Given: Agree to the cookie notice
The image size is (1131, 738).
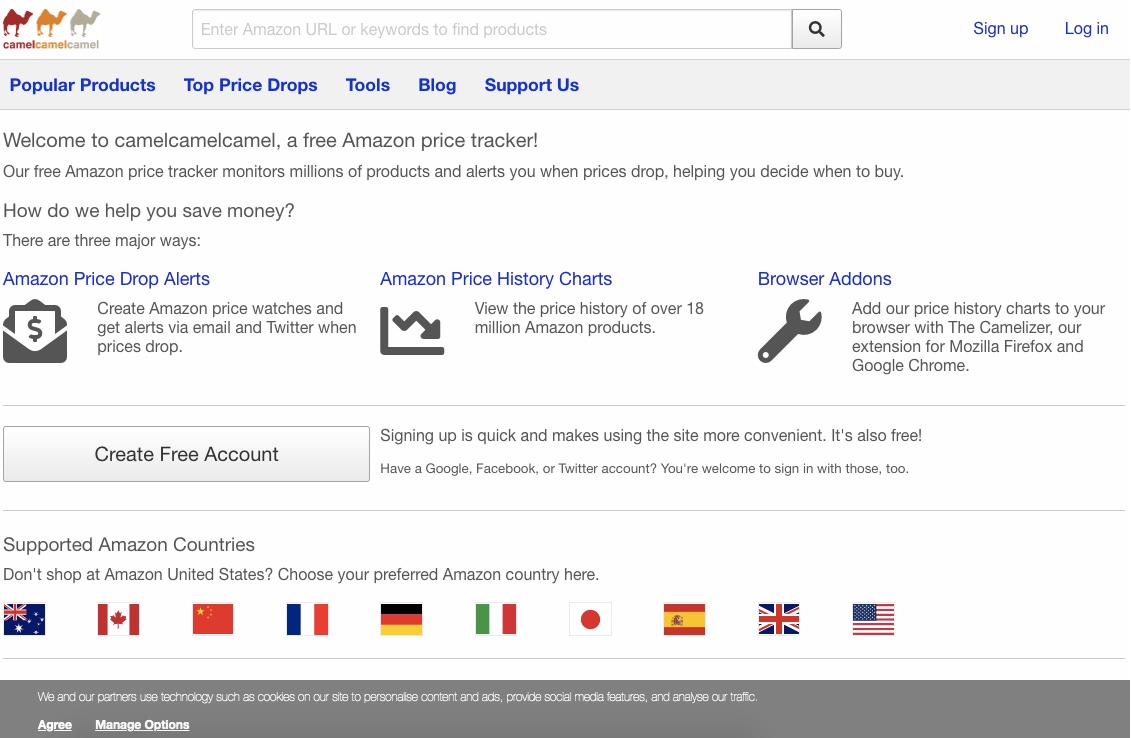Looking at the screenshot, I should point(54,724).
